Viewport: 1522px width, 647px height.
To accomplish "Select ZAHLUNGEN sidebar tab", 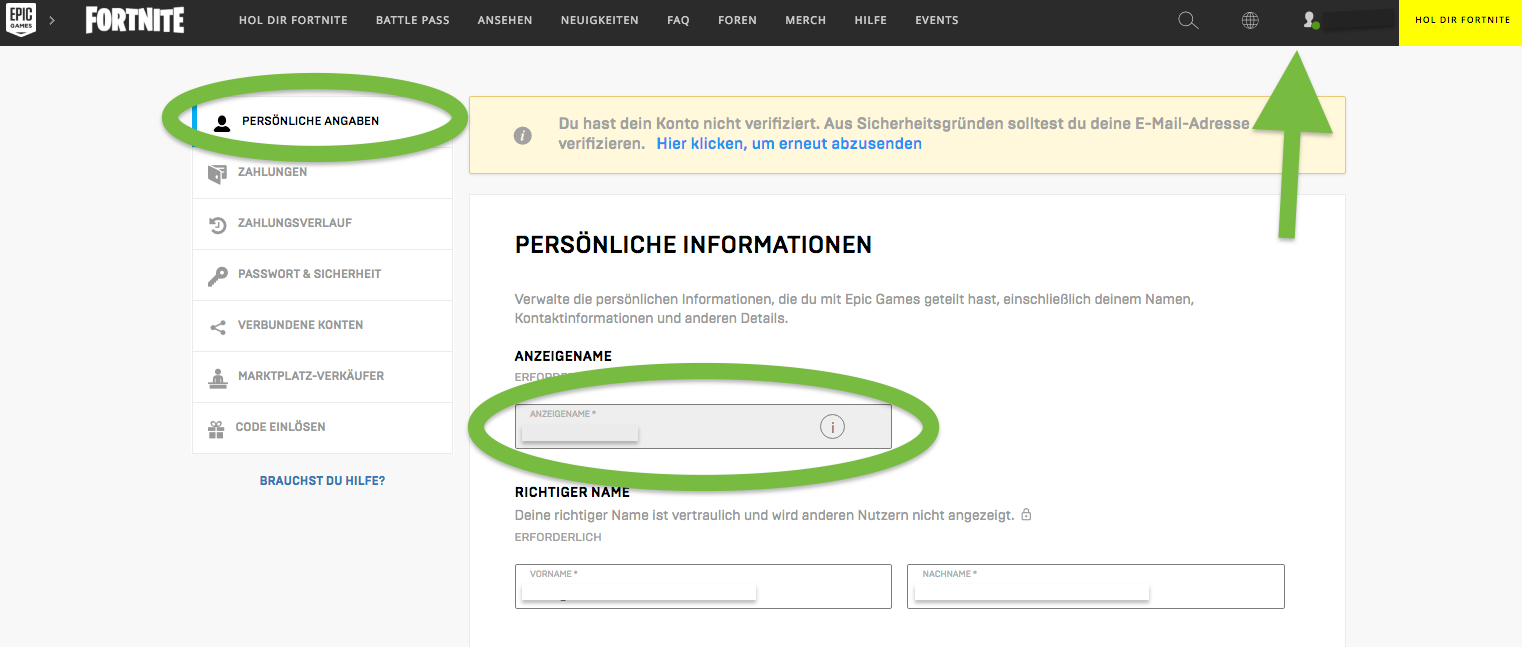I will (322, 173).
